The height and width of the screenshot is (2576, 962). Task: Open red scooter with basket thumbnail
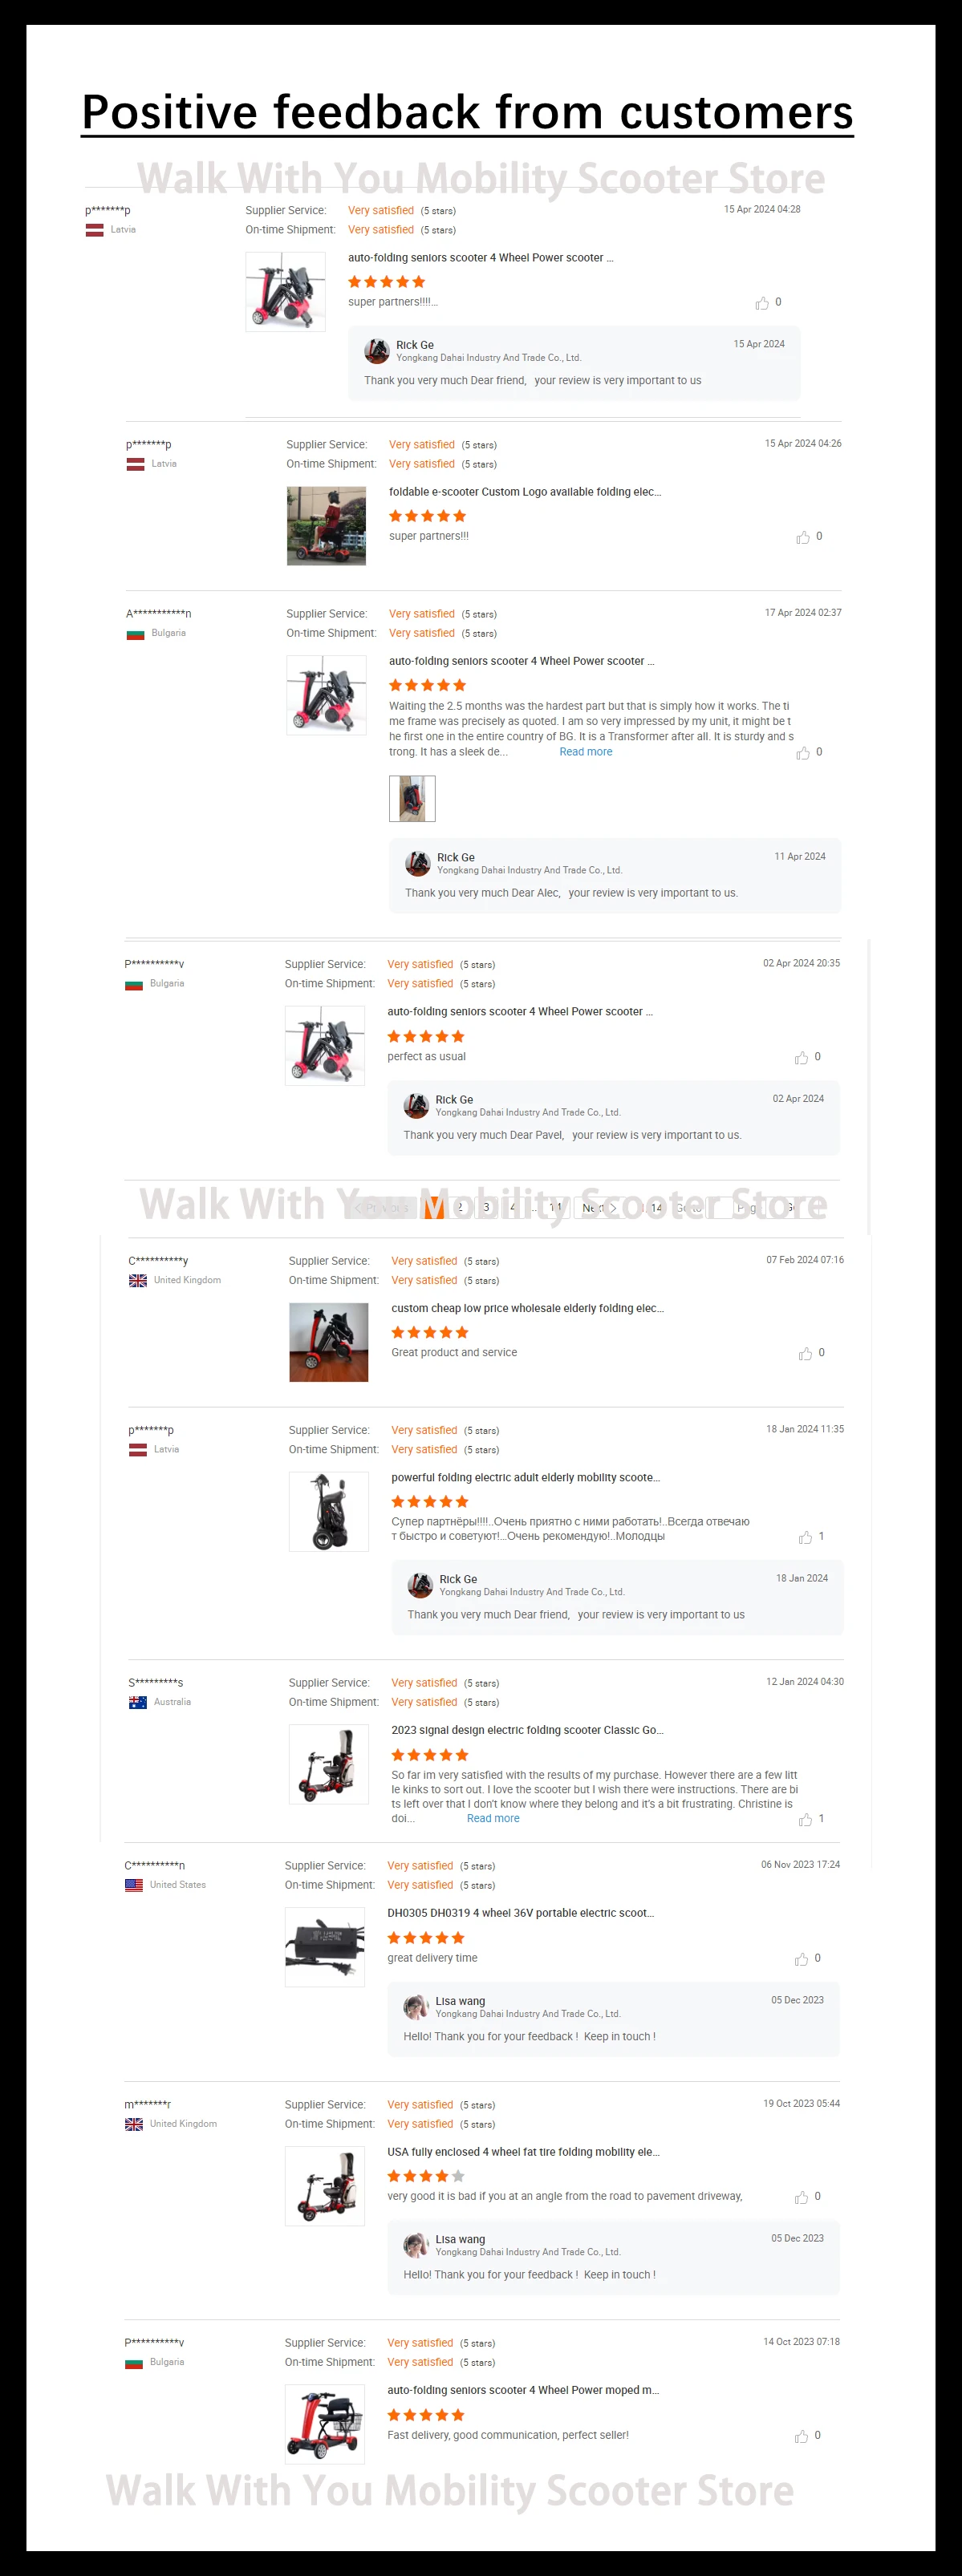point(325,2424)
